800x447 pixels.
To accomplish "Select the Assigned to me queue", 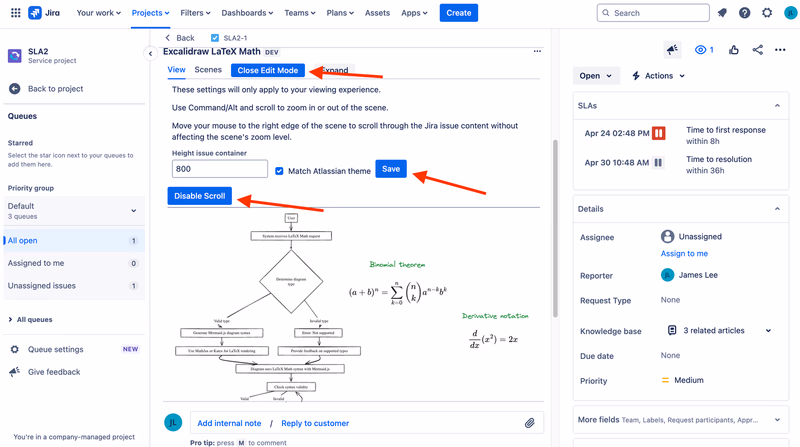I will point(73,263).
